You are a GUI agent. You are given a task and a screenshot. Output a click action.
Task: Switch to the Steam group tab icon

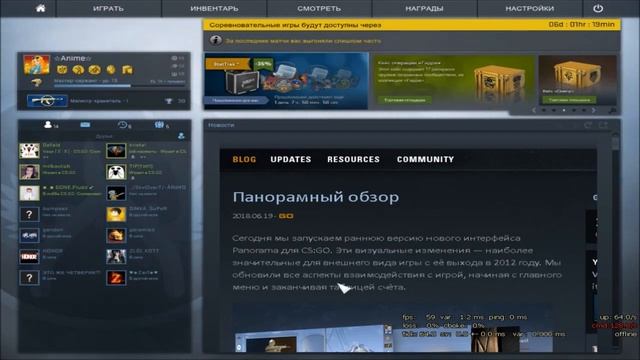159,124
